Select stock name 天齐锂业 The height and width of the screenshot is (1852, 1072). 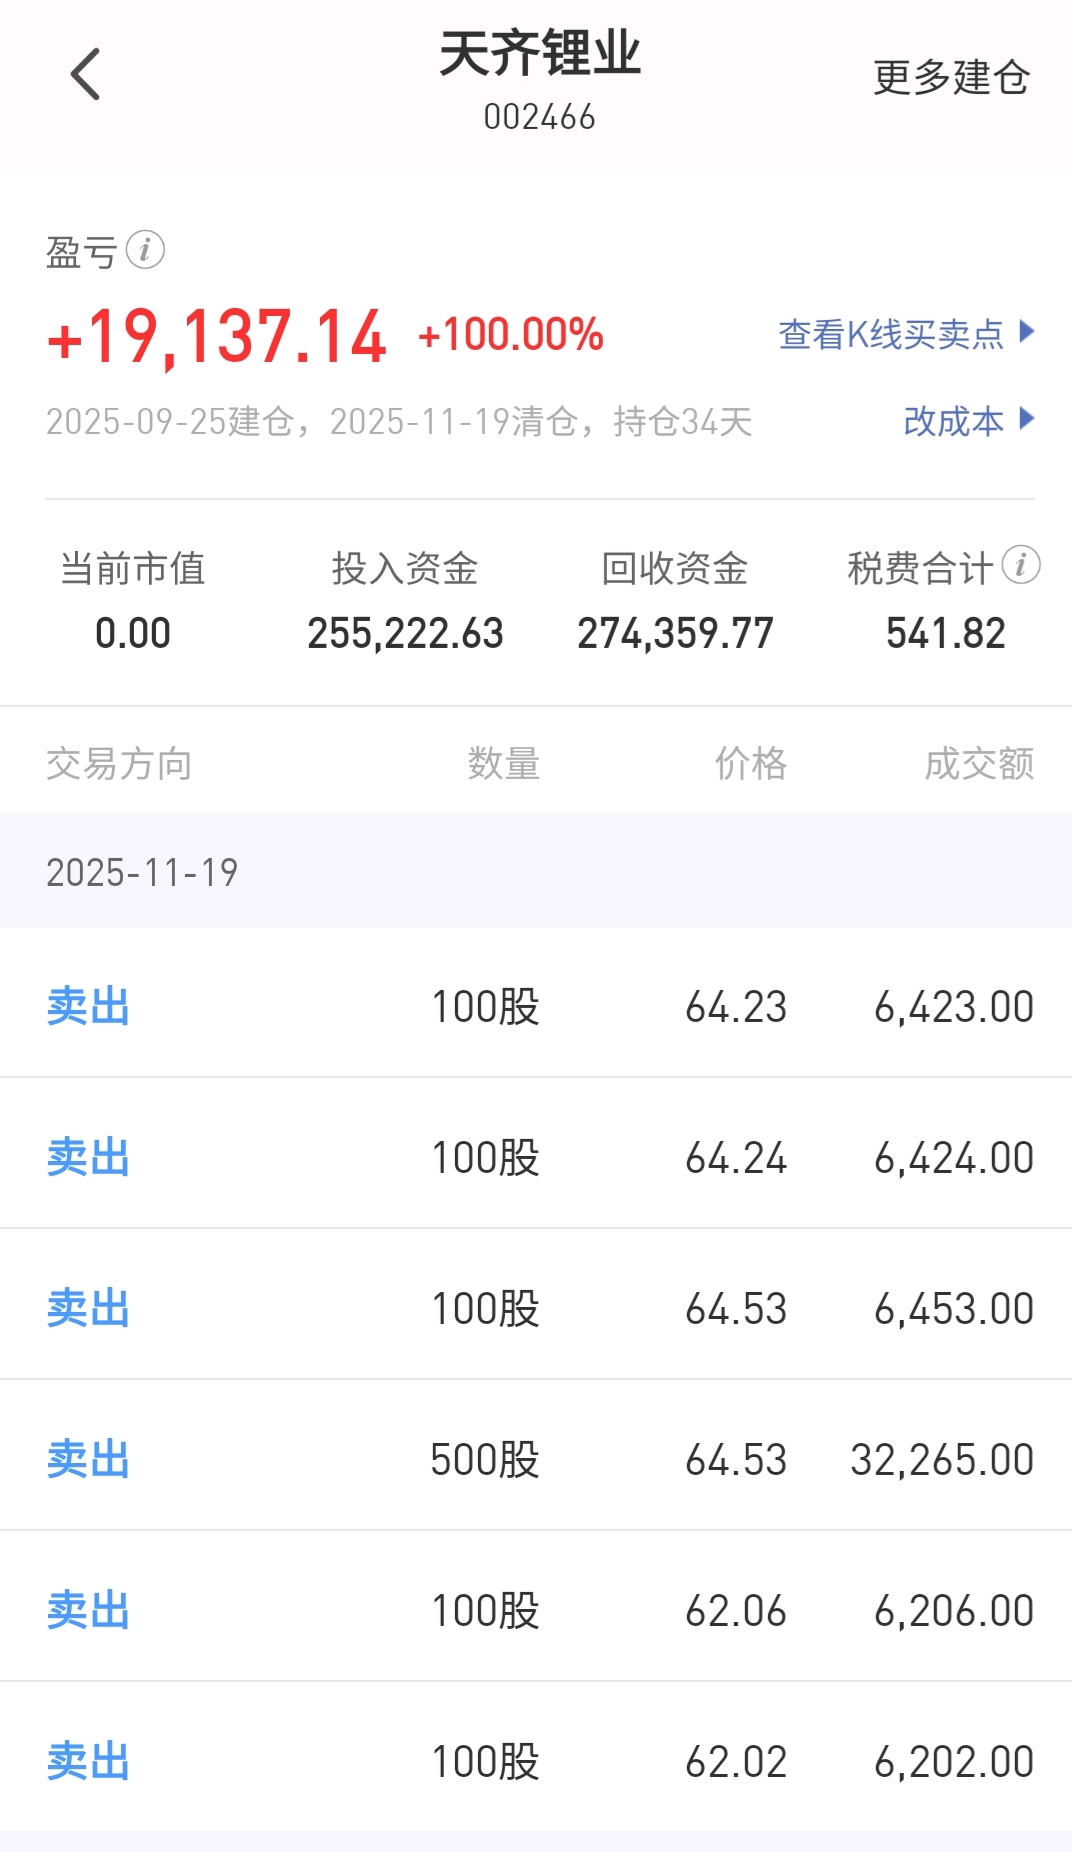click(x=540, y=53)
